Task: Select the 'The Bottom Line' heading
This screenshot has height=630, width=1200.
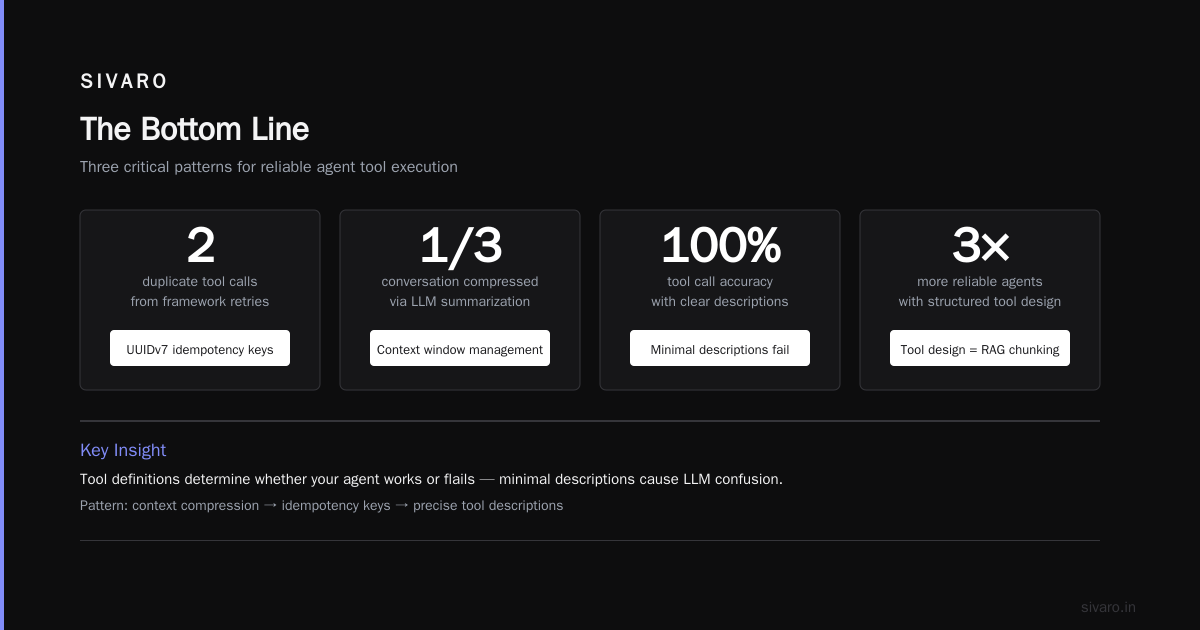Action: click(x=195, y=129)
